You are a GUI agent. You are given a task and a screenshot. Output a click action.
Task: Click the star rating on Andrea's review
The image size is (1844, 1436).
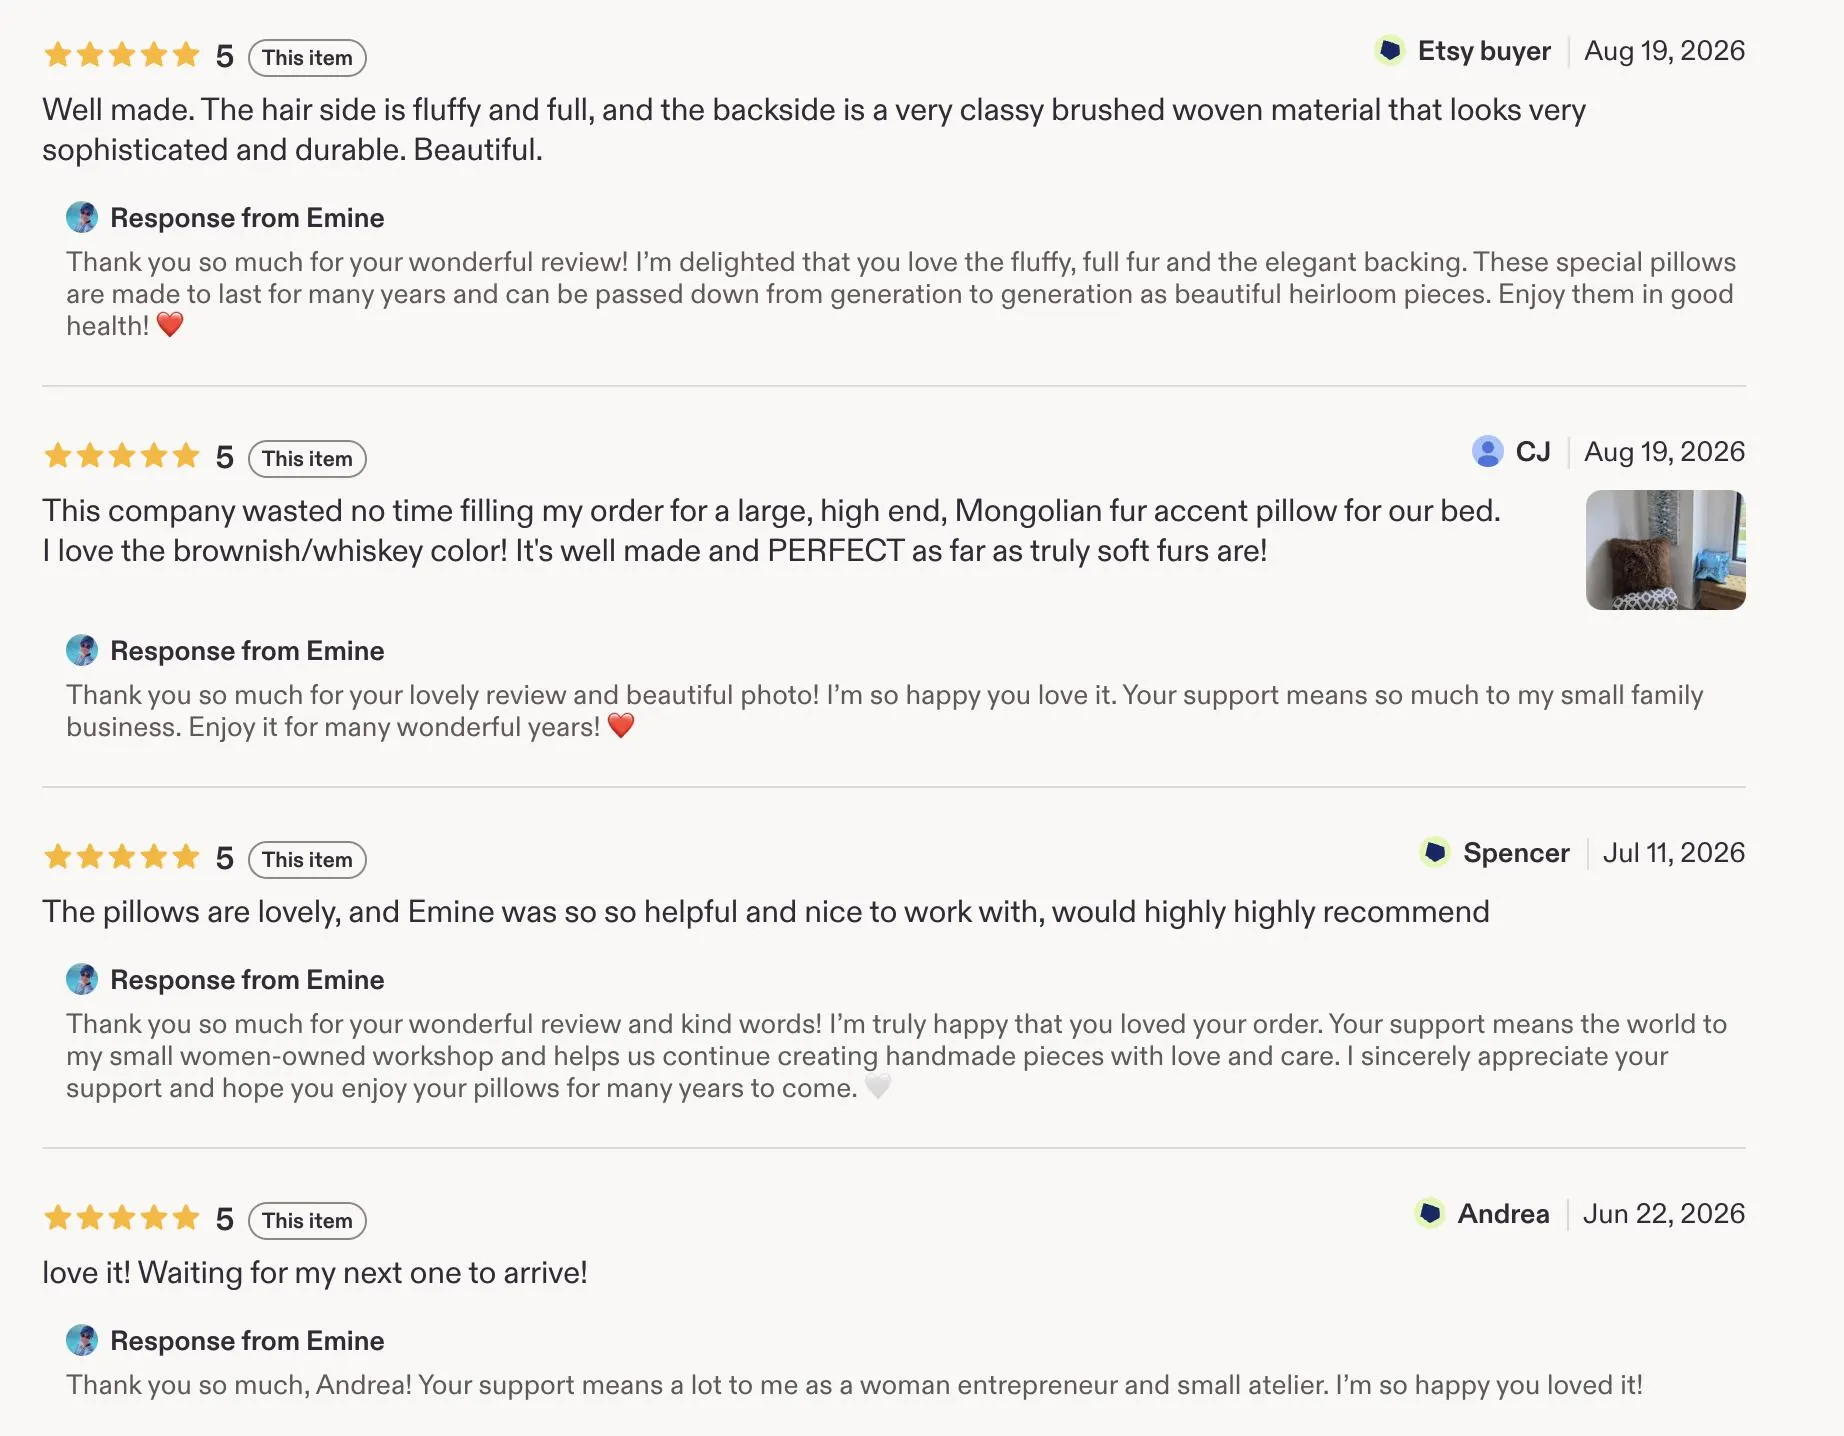click(x=122, y=1218)
